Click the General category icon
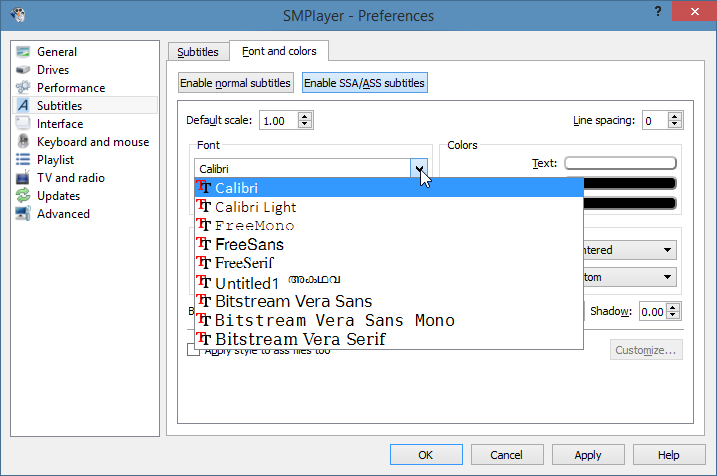 tap(23, 52)
